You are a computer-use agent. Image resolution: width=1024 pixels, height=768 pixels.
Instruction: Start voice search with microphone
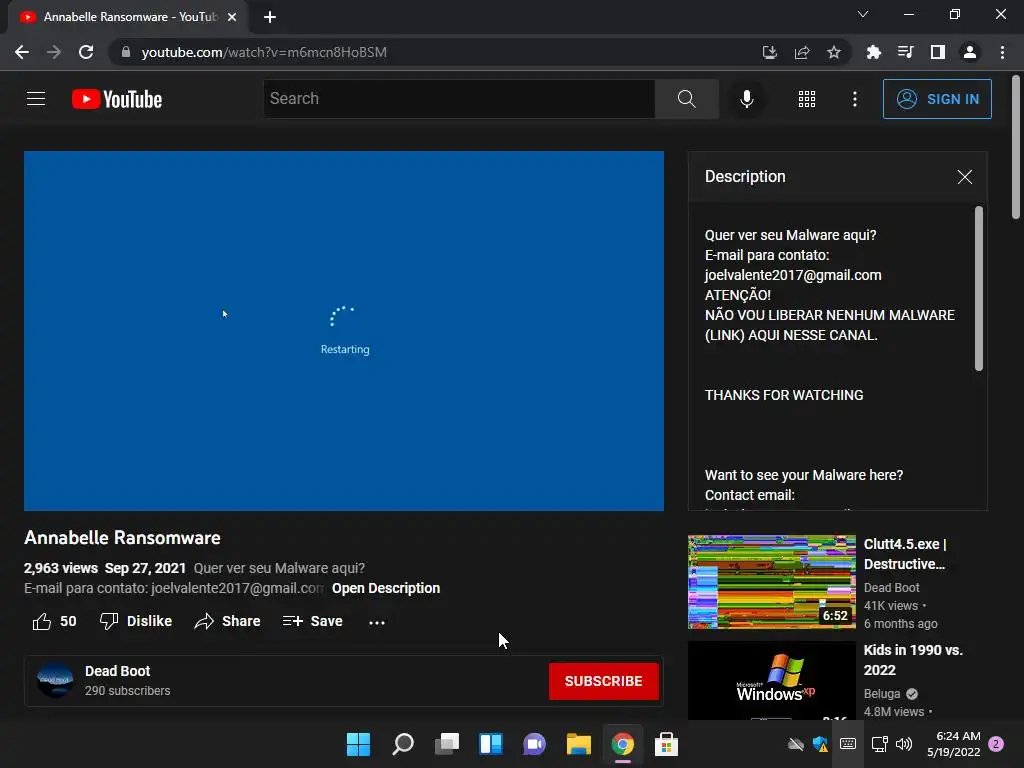click(746, 99)
